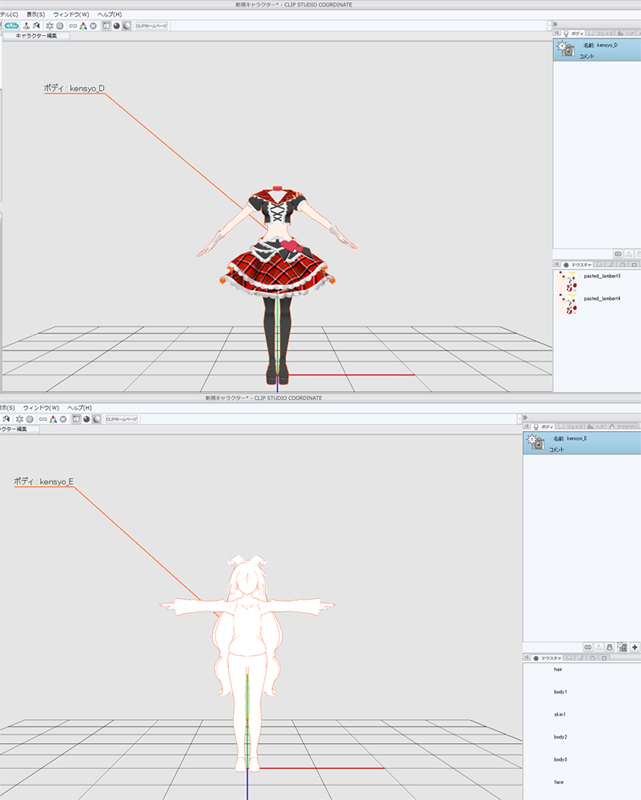The height and width of the screenshot is (800, 641).
Task: Click the plus add icon in lower body panel
Action: point(634,647)
